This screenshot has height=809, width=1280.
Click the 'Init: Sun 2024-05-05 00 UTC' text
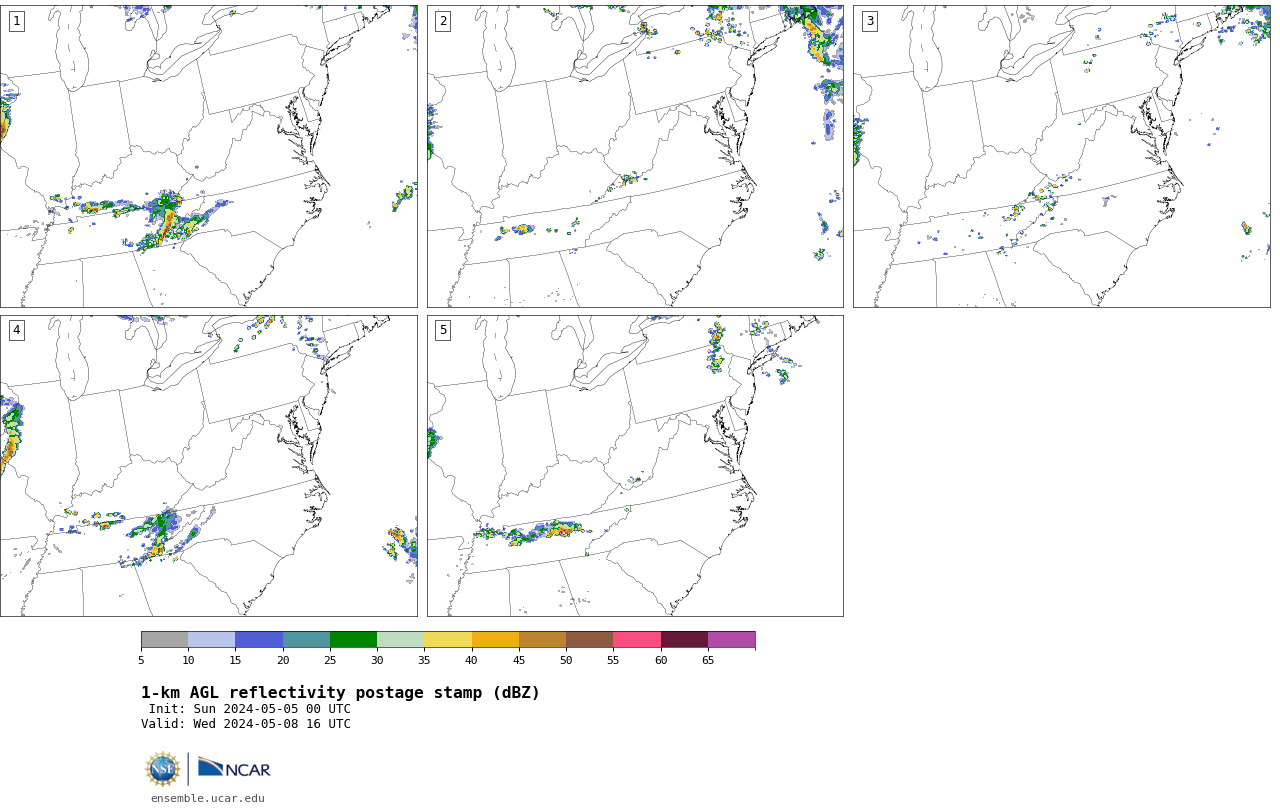pyautogui.click(x=250, y=709)
